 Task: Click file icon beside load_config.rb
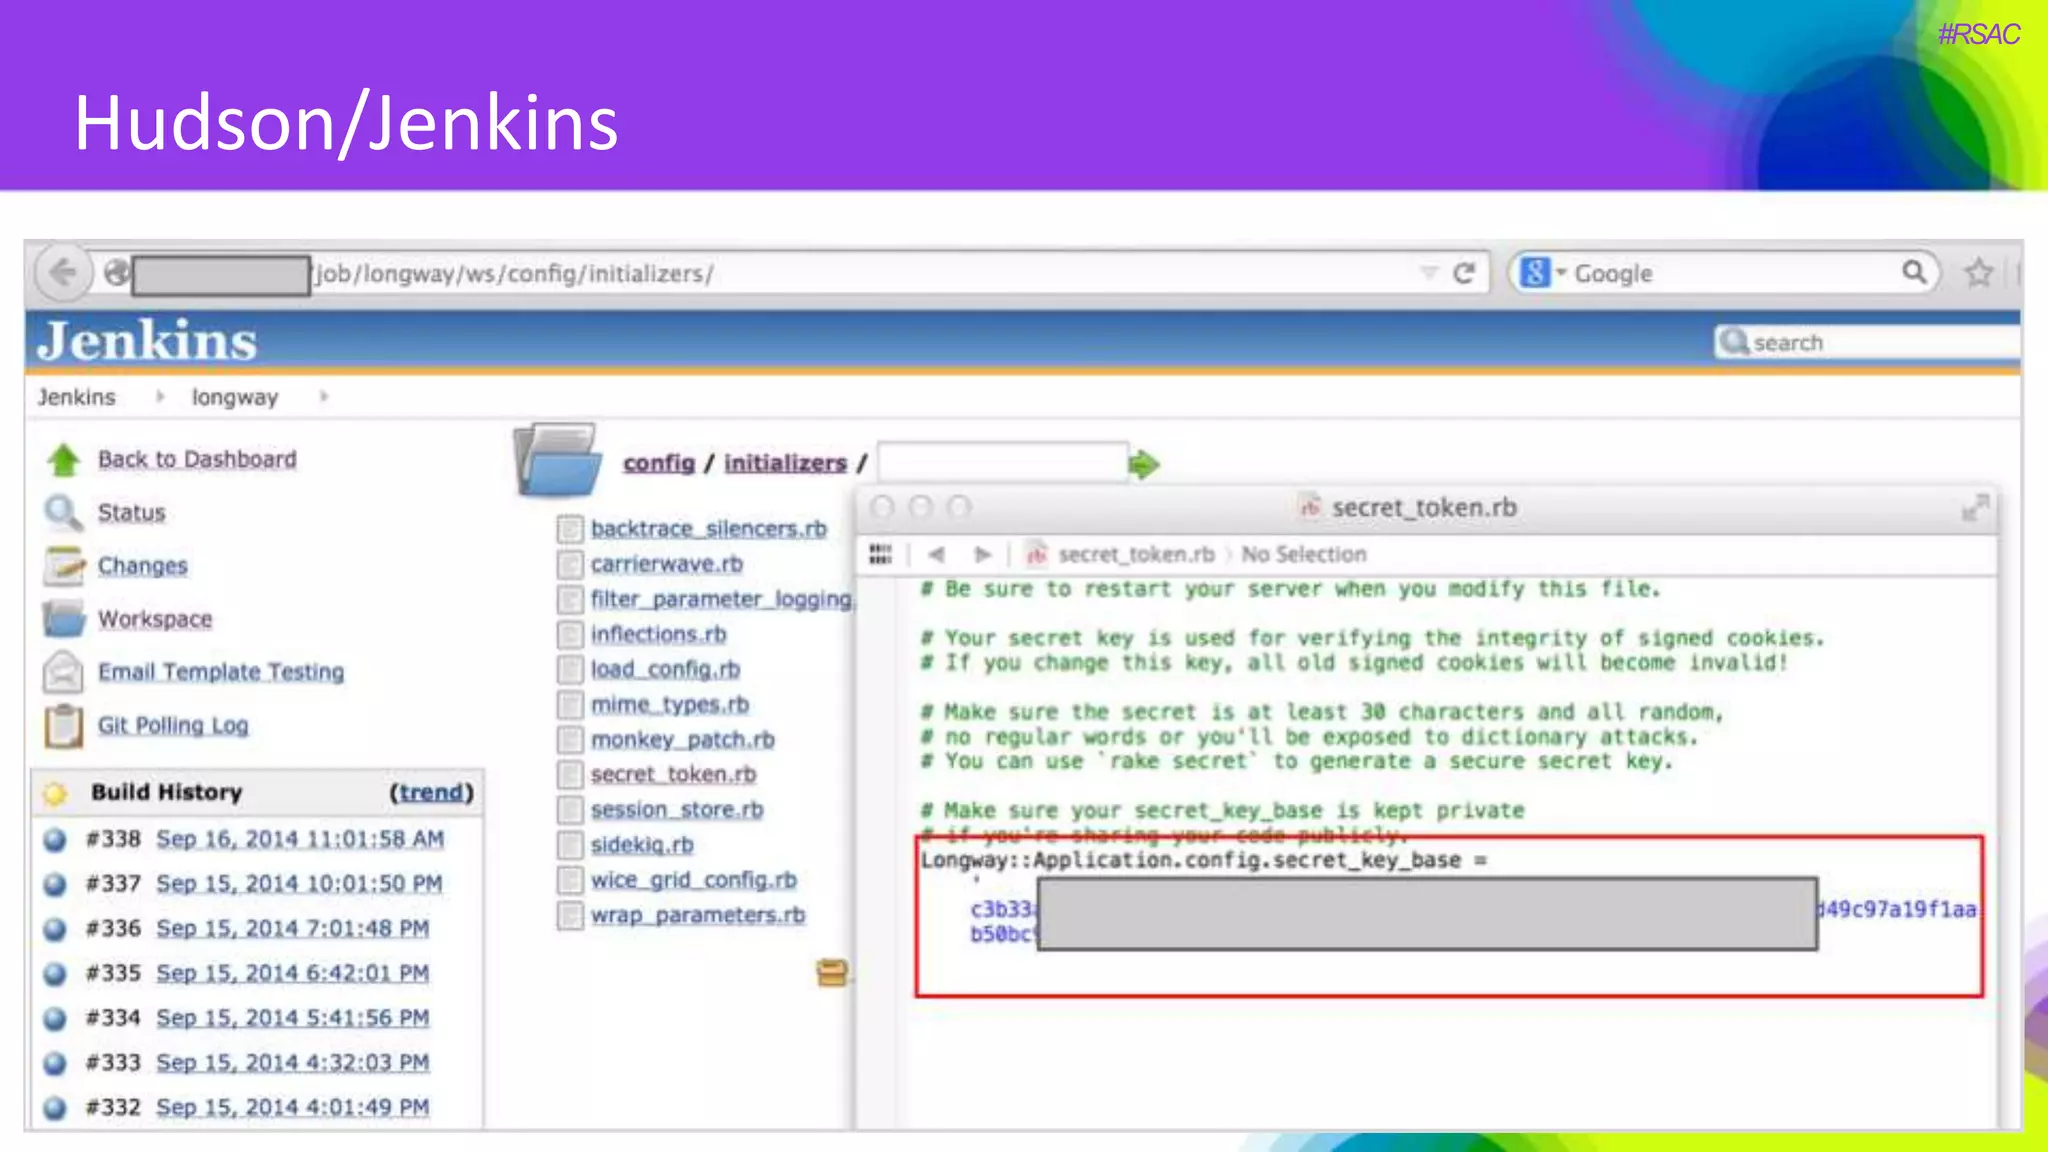point(570,670)
